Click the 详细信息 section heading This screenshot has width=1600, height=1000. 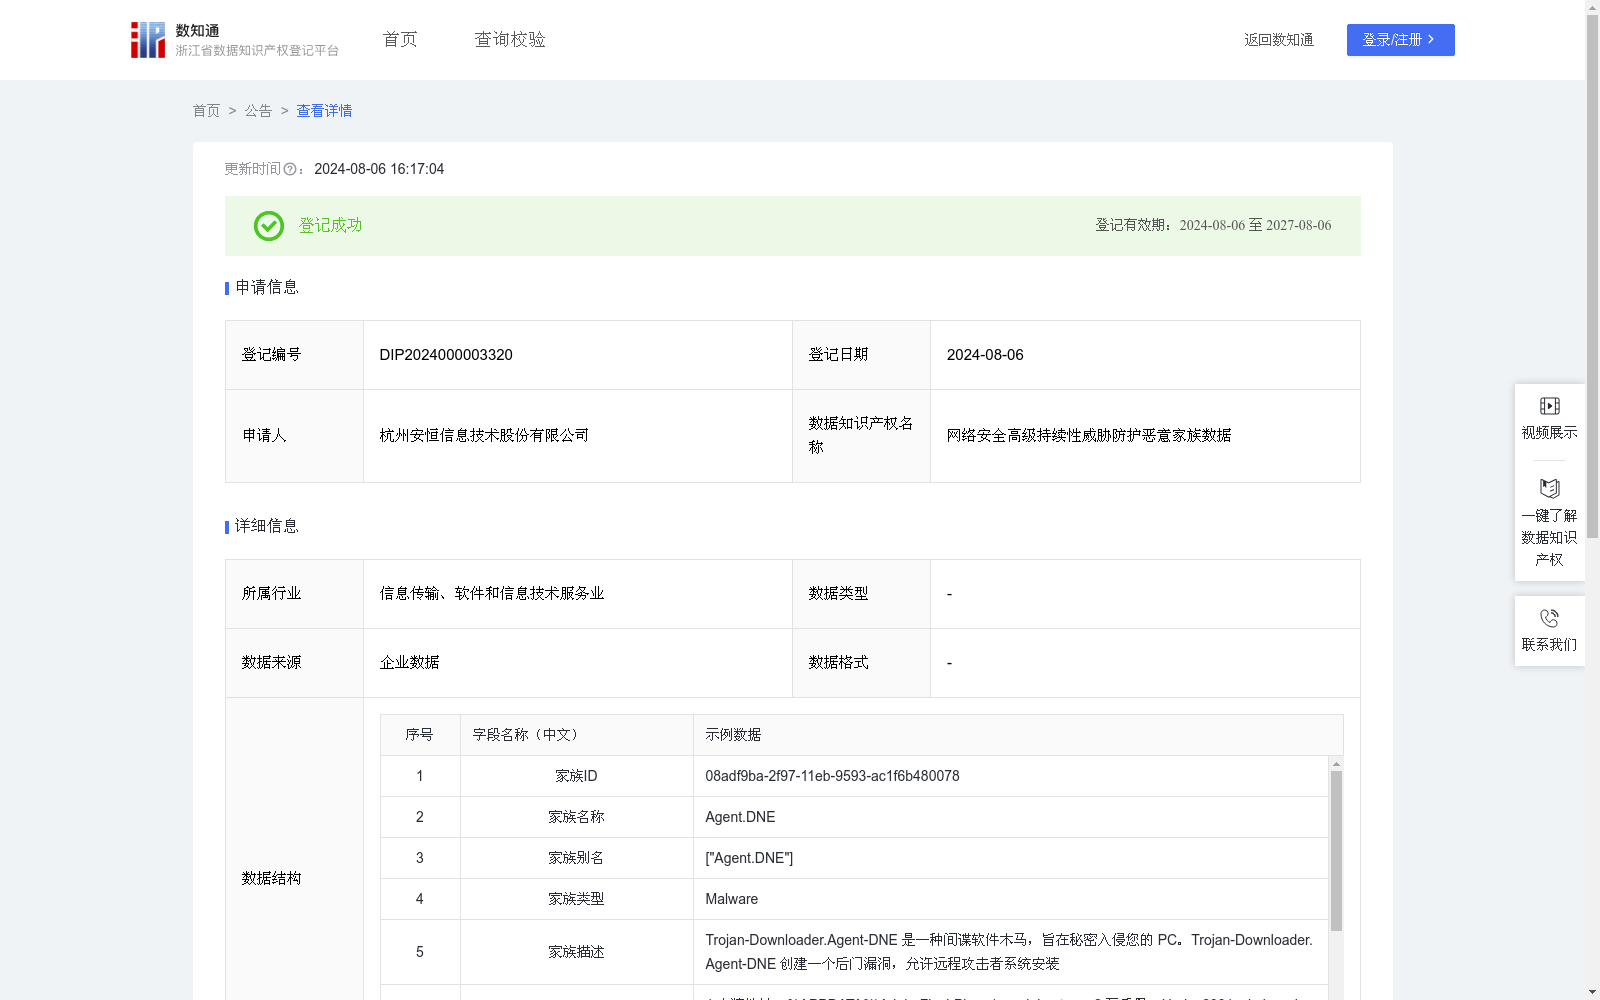pyautogui.click(x=266, y=527)
